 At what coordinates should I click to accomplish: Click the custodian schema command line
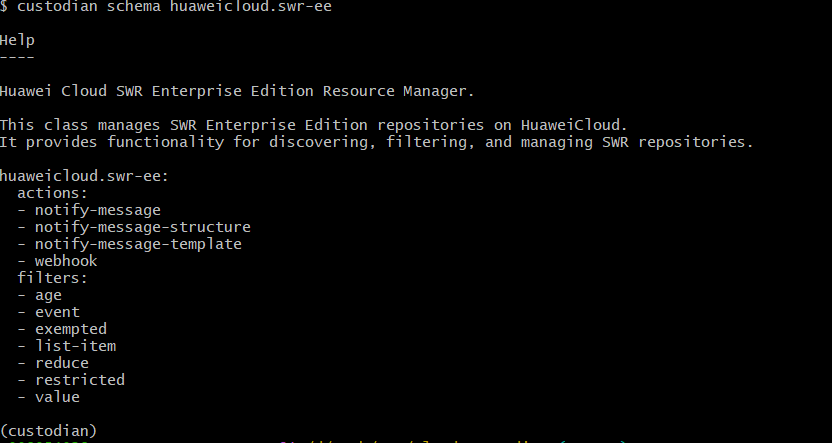[166, 7]
